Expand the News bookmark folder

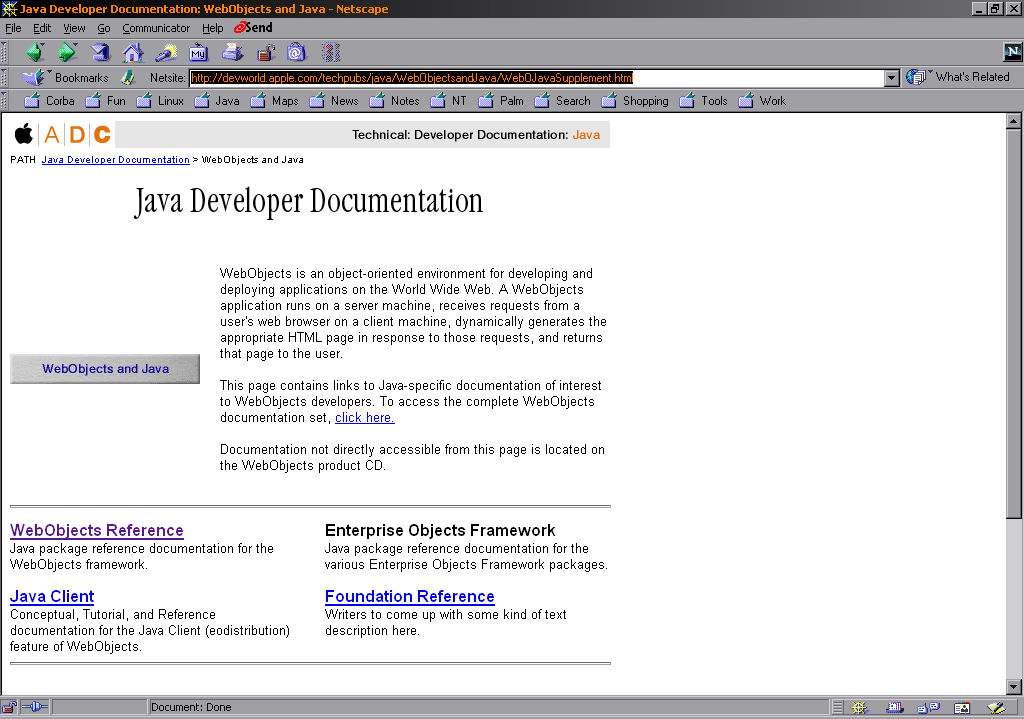[334, 101]
